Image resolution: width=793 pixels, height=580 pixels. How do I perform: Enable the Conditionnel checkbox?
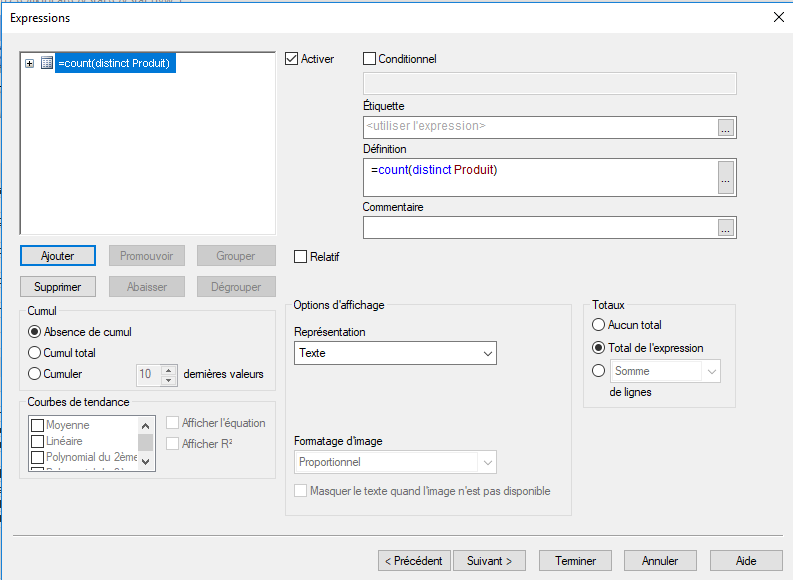click(369, 59)
